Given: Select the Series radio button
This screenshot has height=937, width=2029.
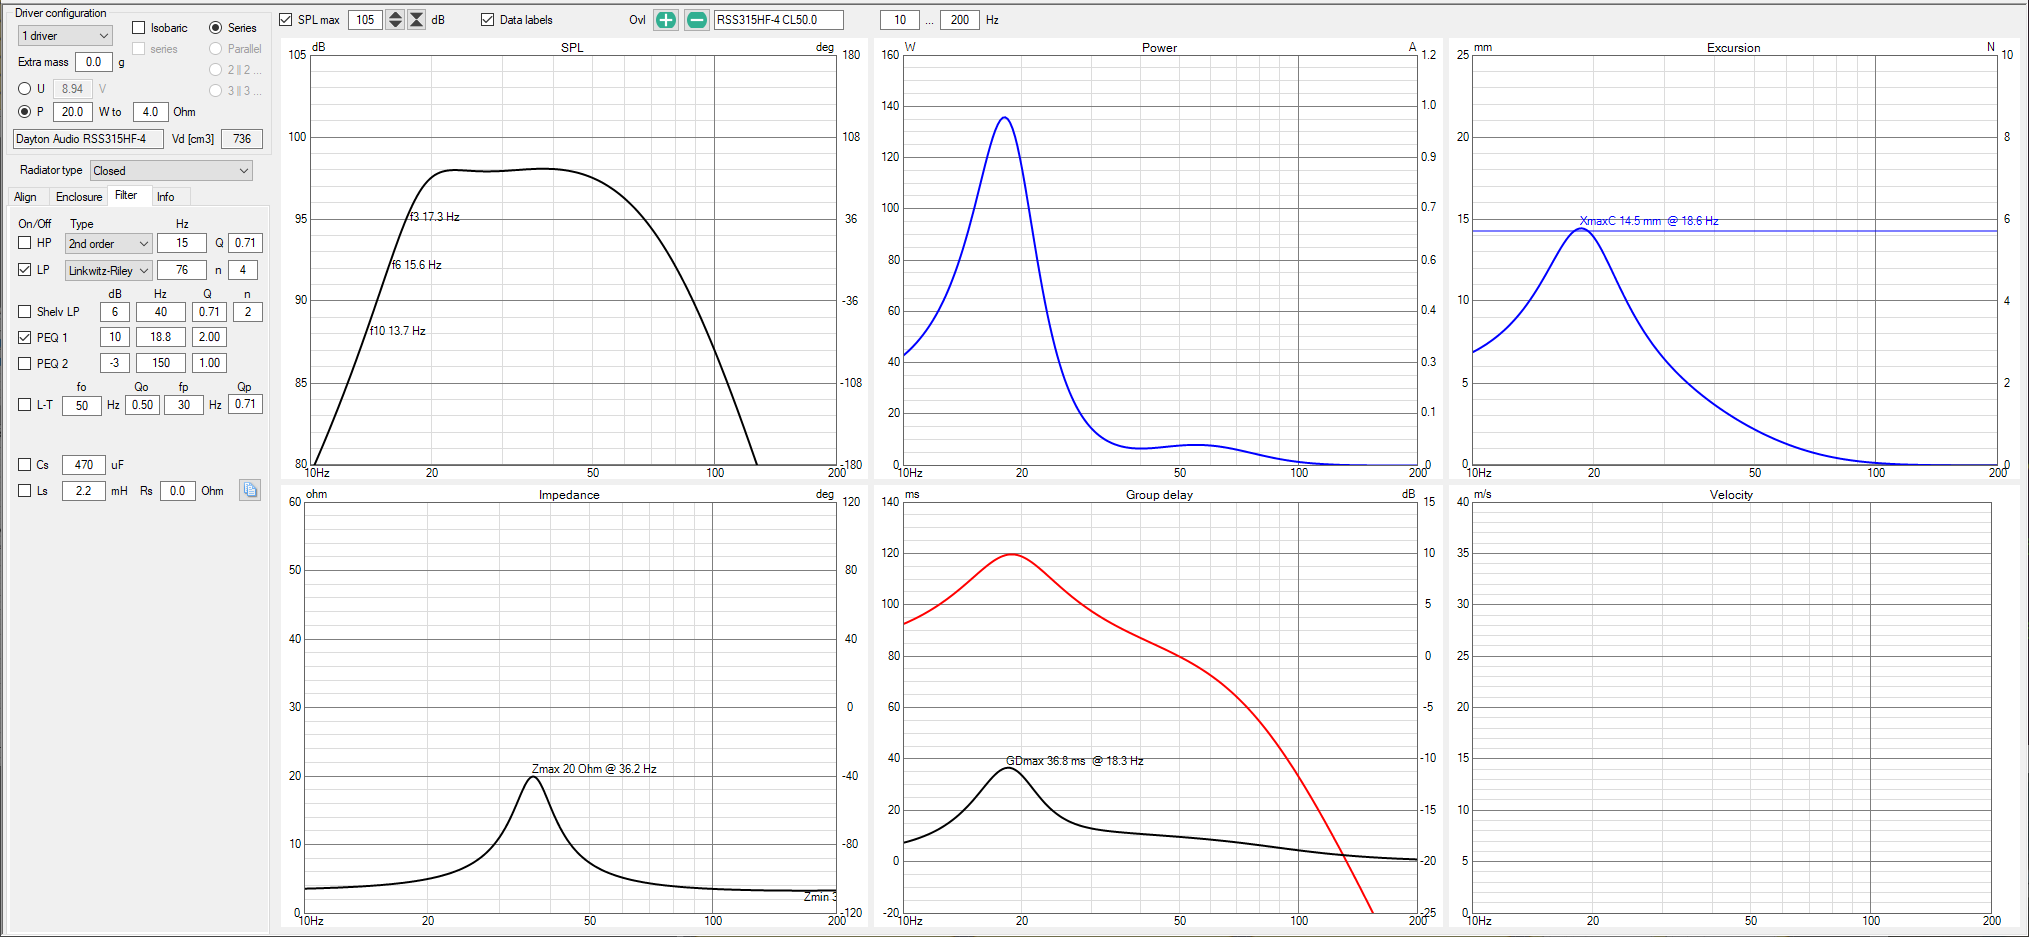Looking at the screenshot, I should [x=215, y=28].
